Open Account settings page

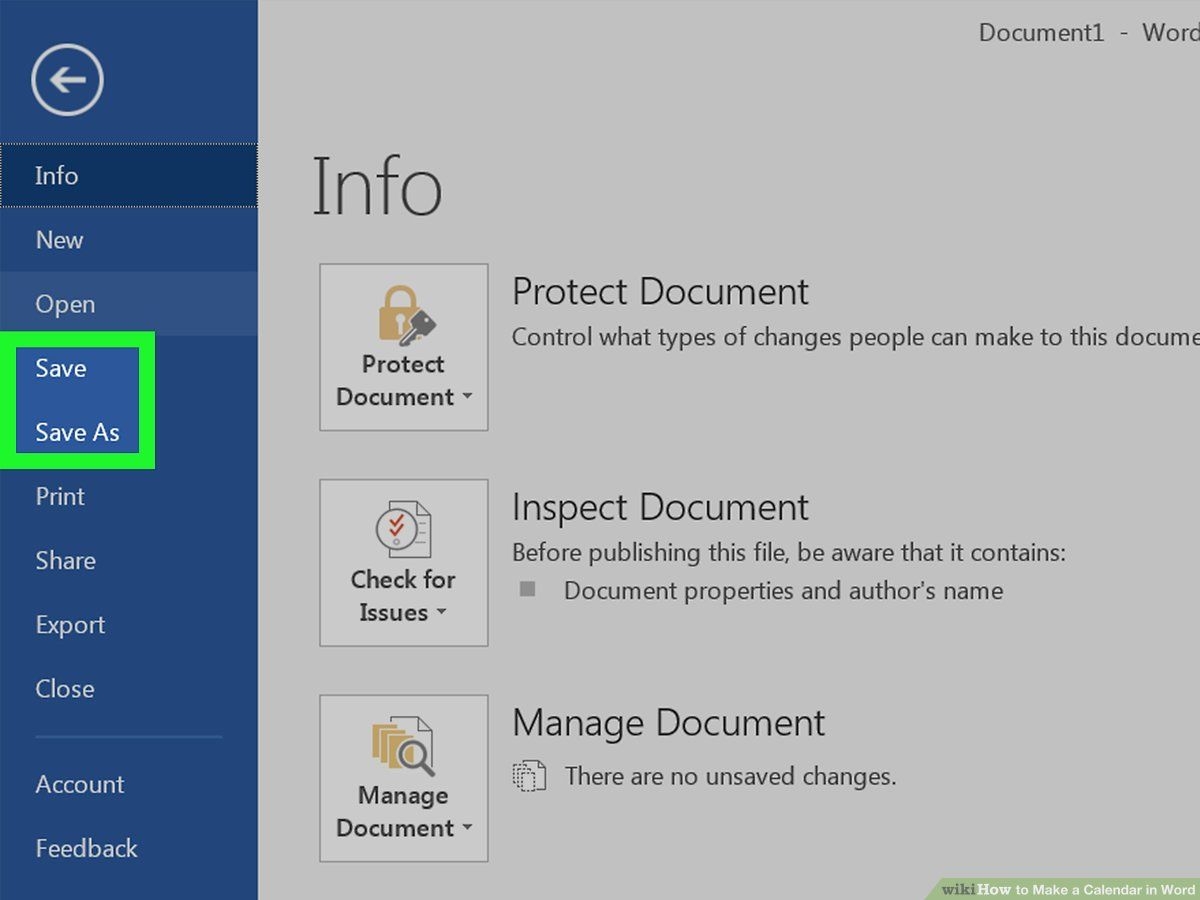(x=129, y=784)
